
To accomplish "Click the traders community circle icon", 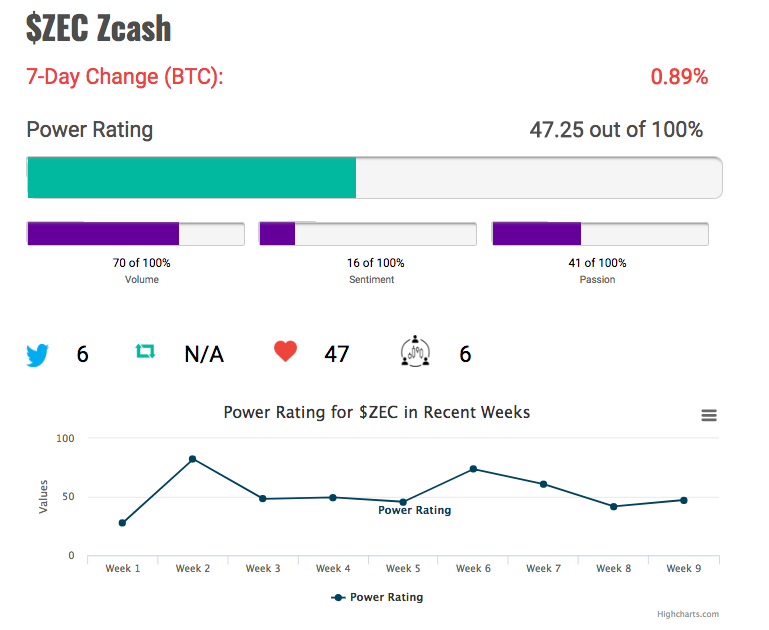I will coord(415,352).
